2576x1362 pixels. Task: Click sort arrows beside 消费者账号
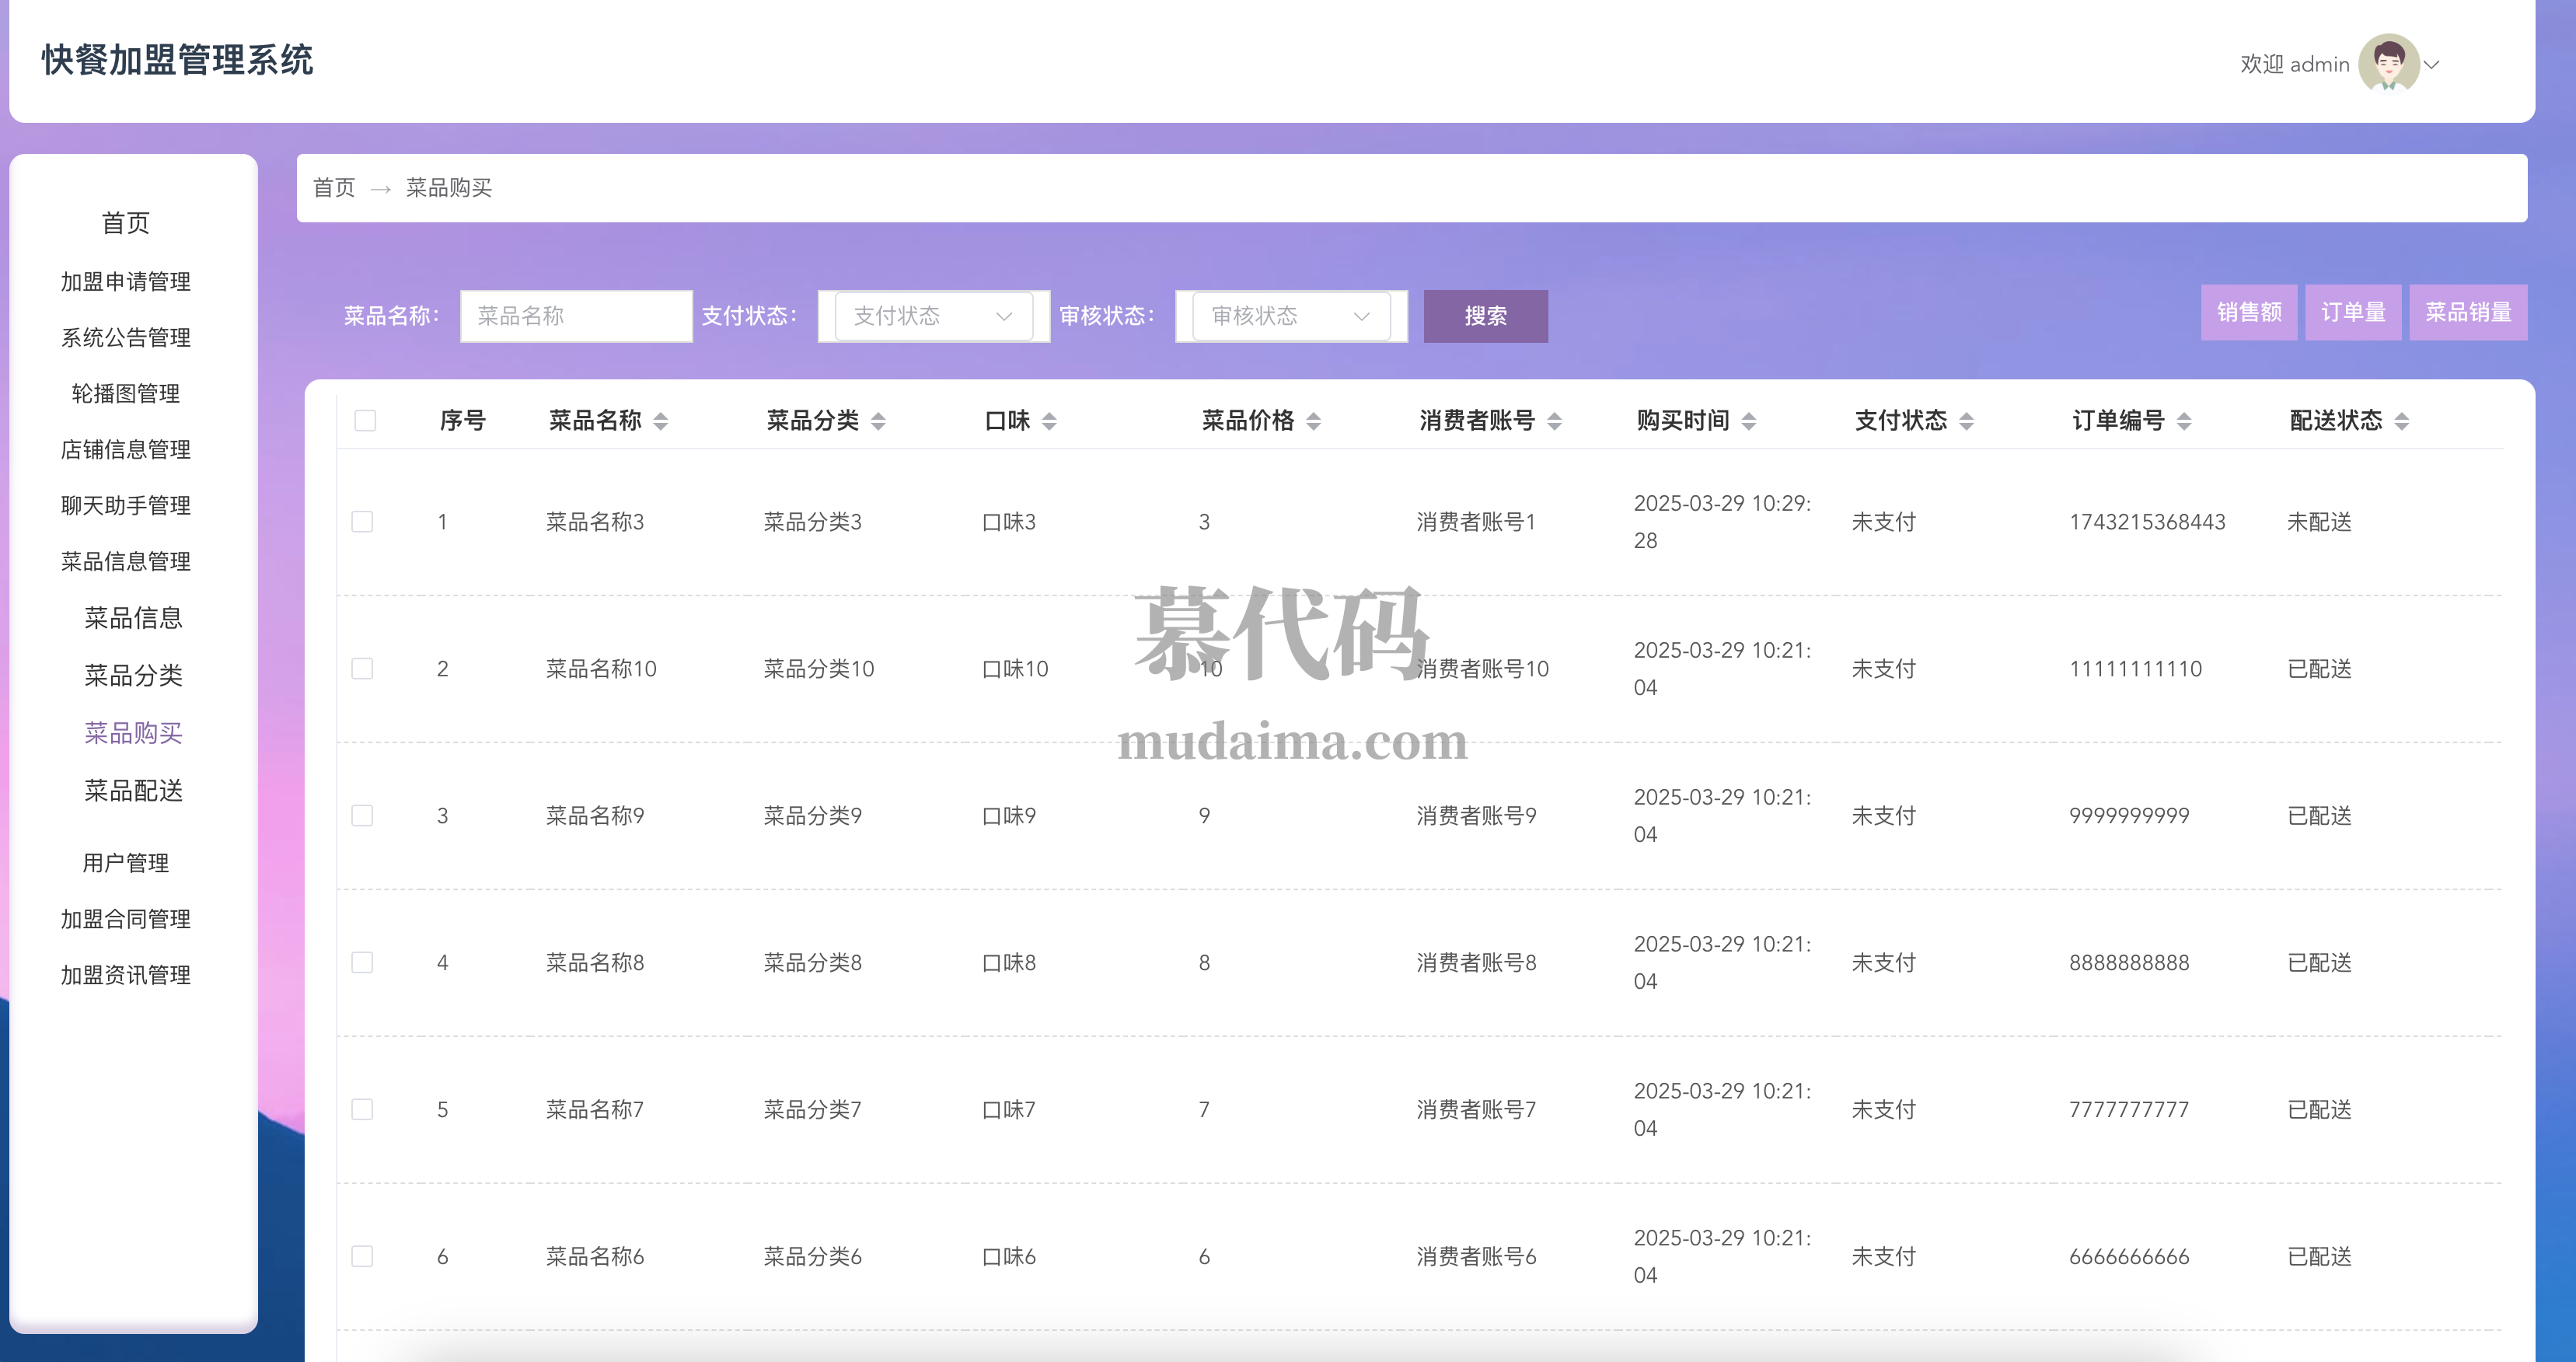[x=1554, y=421]
